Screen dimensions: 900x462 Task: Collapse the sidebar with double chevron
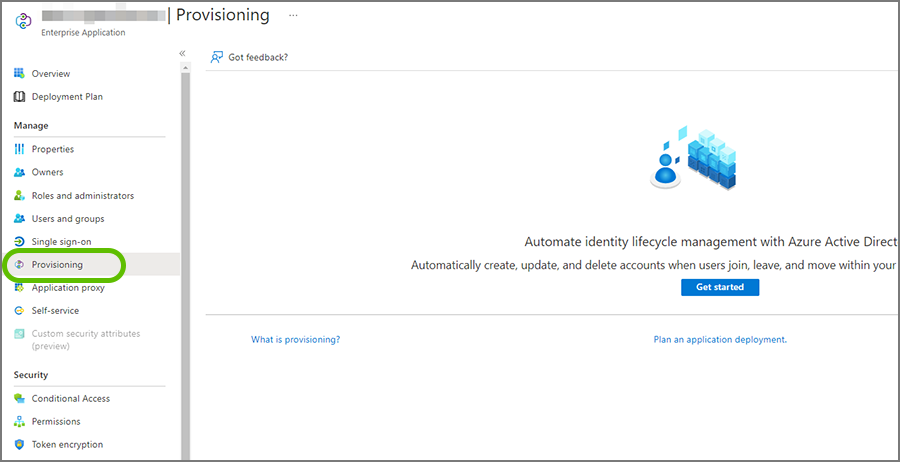[x=182, y=53]
